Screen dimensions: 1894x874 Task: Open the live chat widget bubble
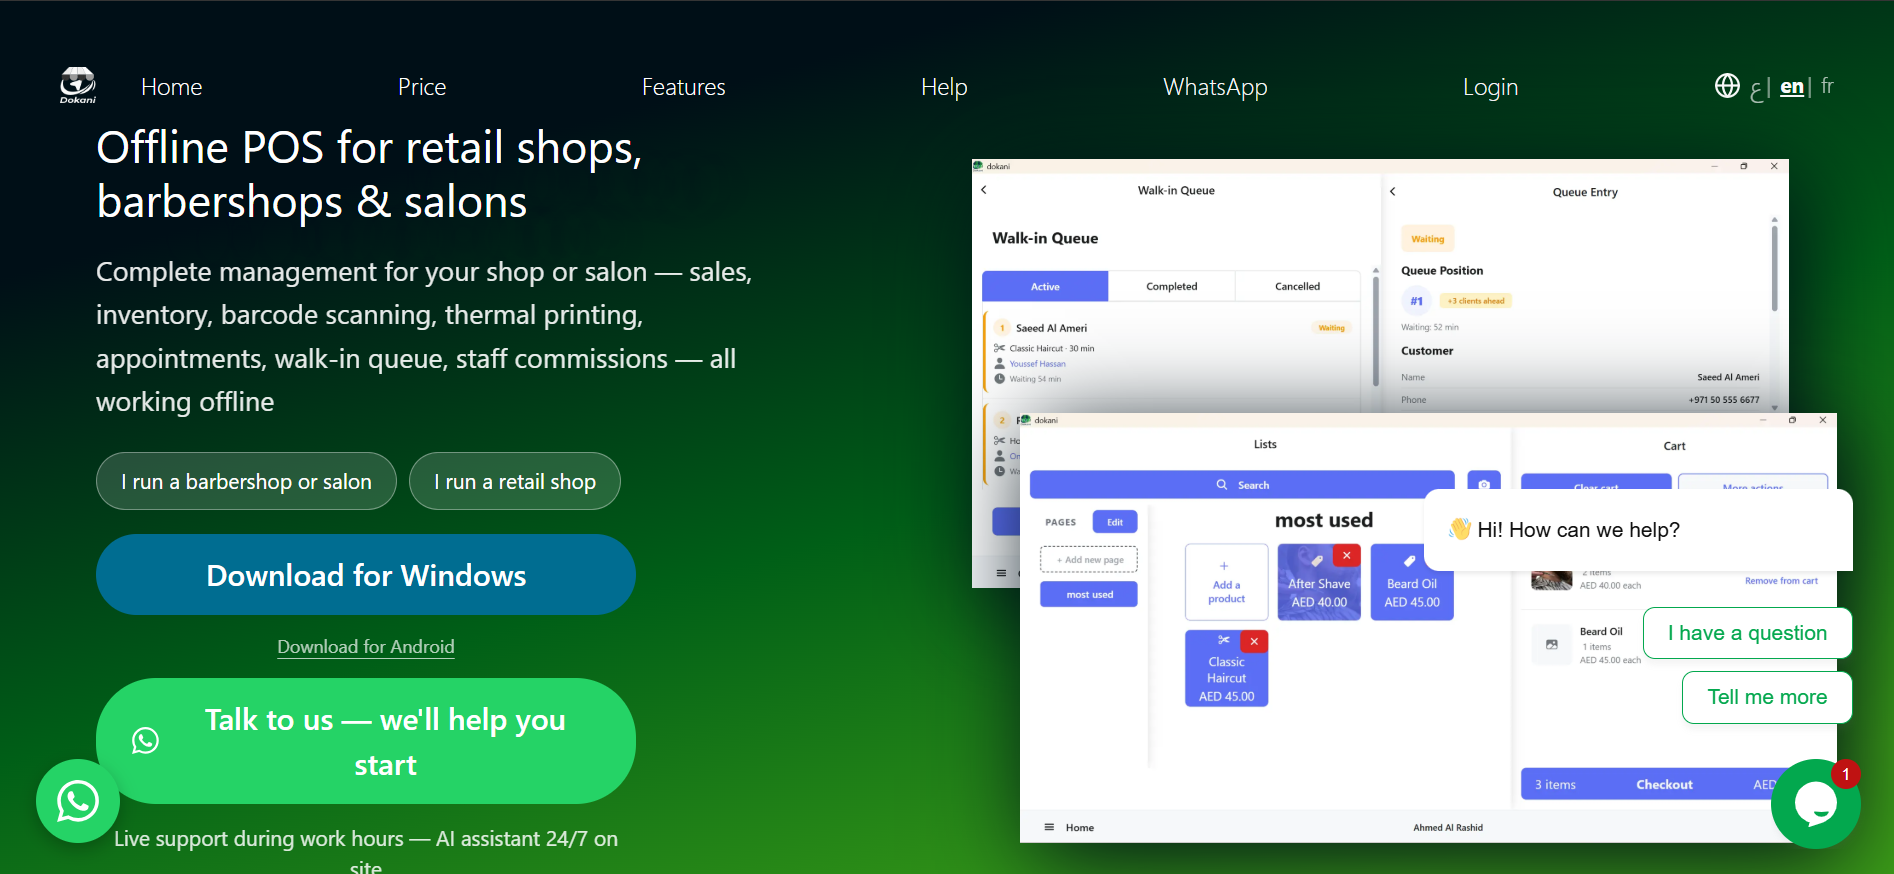coord(1815,803)
